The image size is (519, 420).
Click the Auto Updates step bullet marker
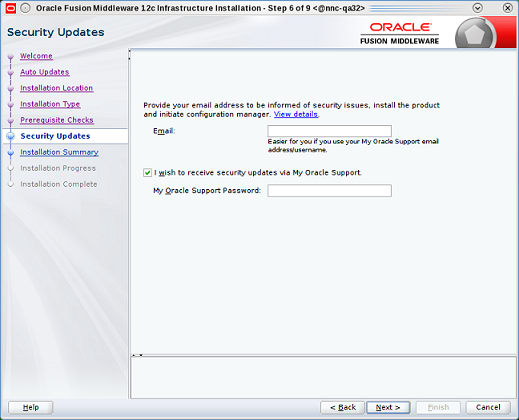tap(11, 72)
